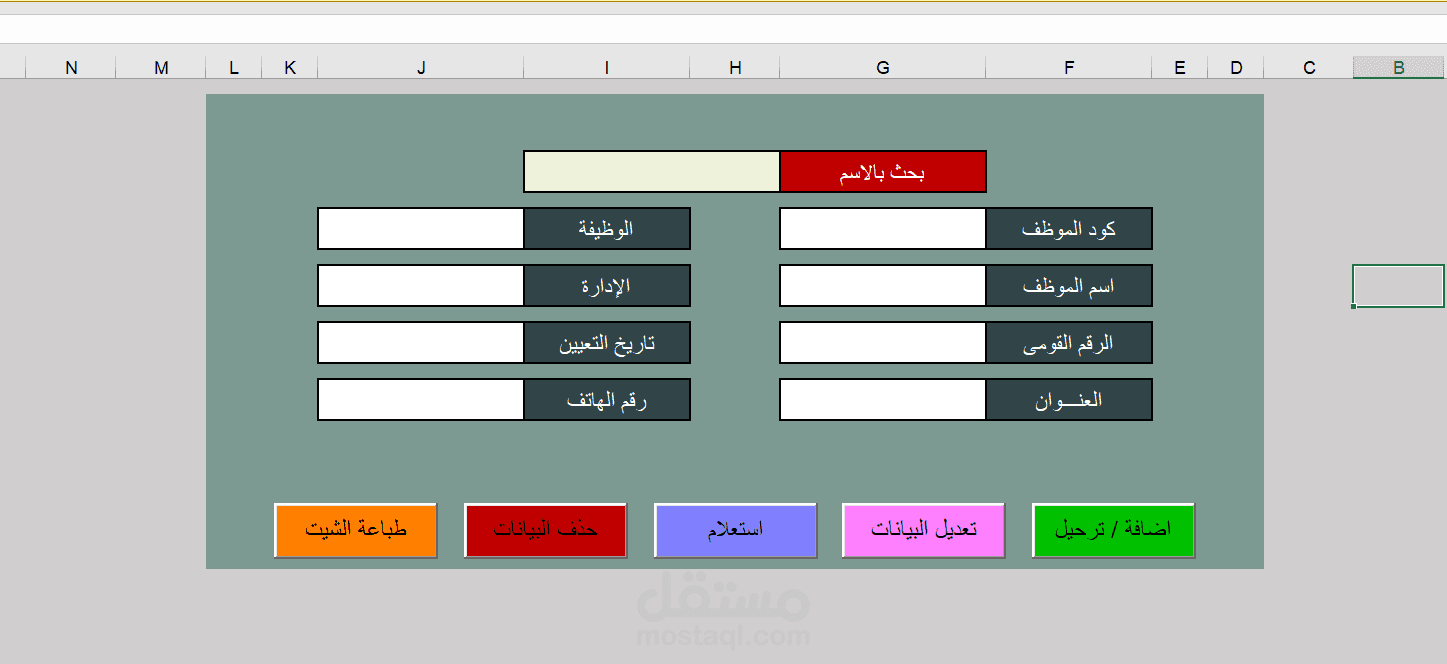Click the pink تعديل البيانات button

point(923,530)
